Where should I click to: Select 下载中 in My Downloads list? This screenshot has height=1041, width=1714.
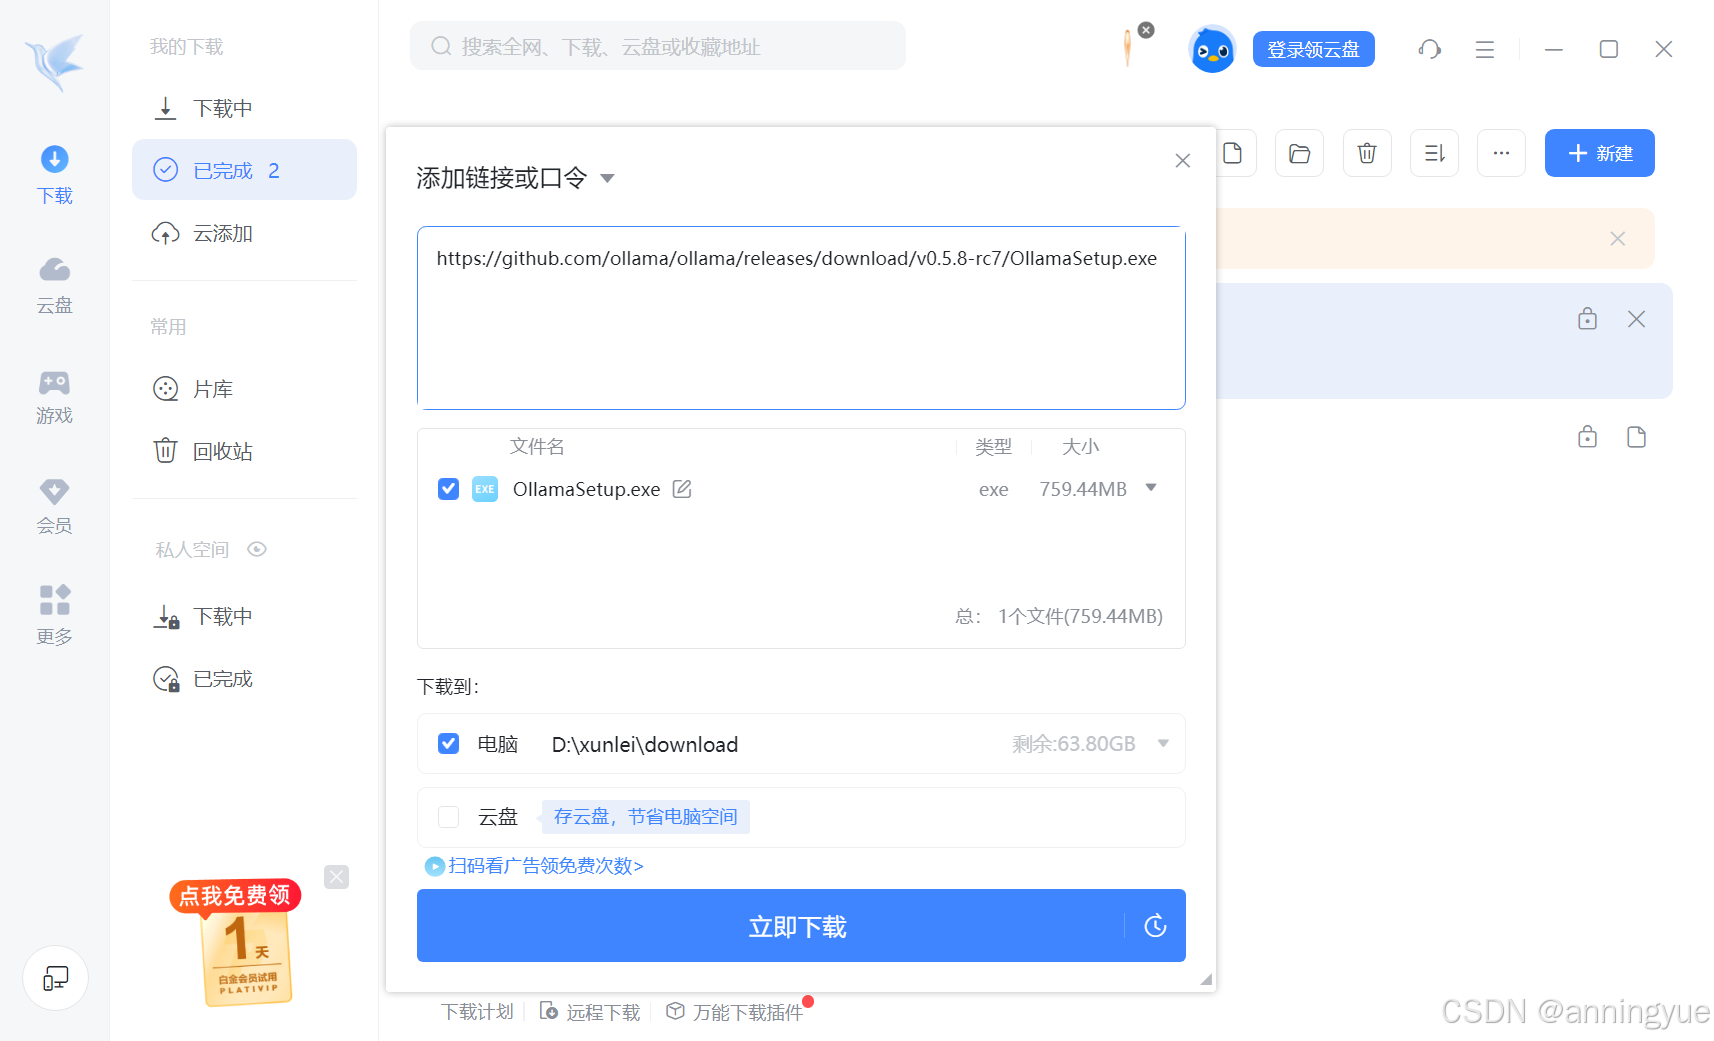tap(244, 108)
